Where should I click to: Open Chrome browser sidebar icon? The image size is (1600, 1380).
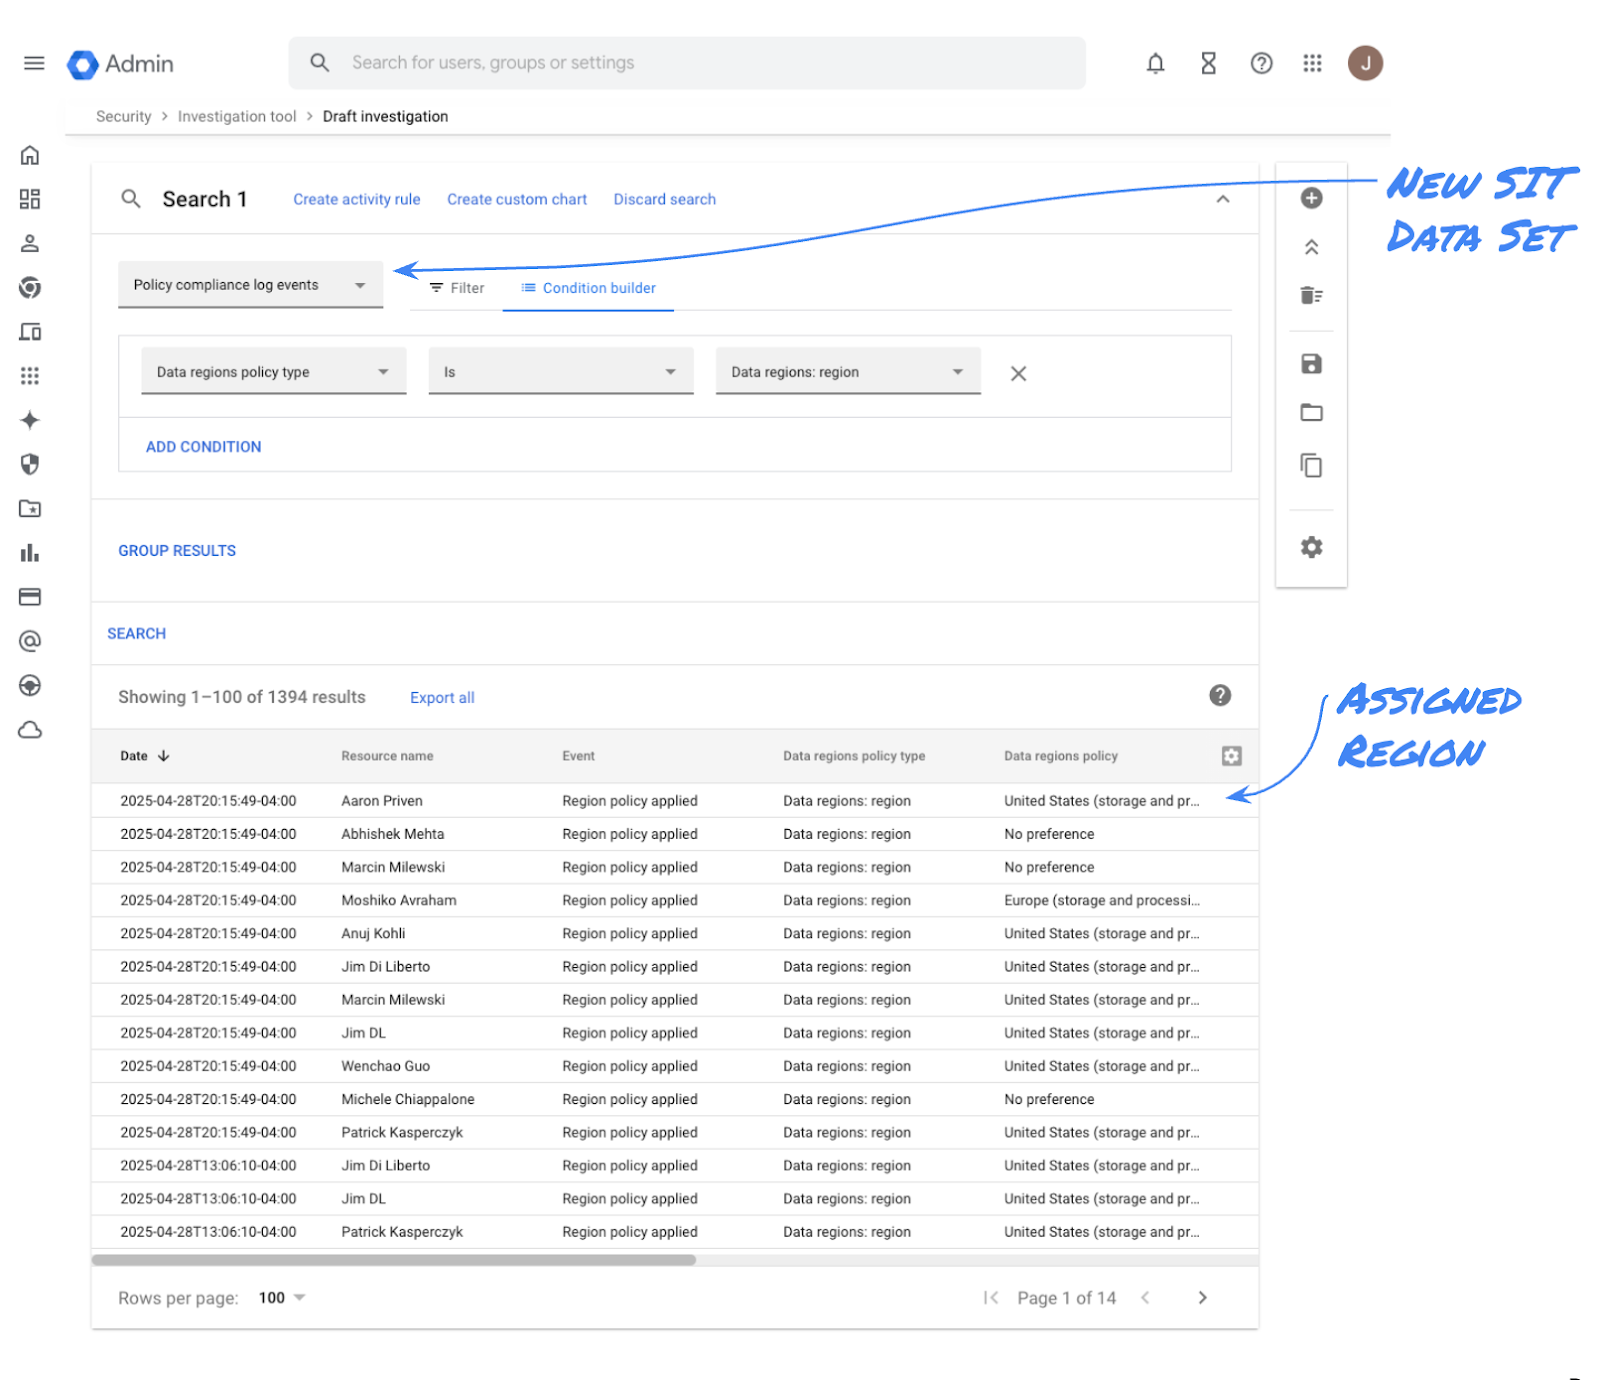(30, 288)
